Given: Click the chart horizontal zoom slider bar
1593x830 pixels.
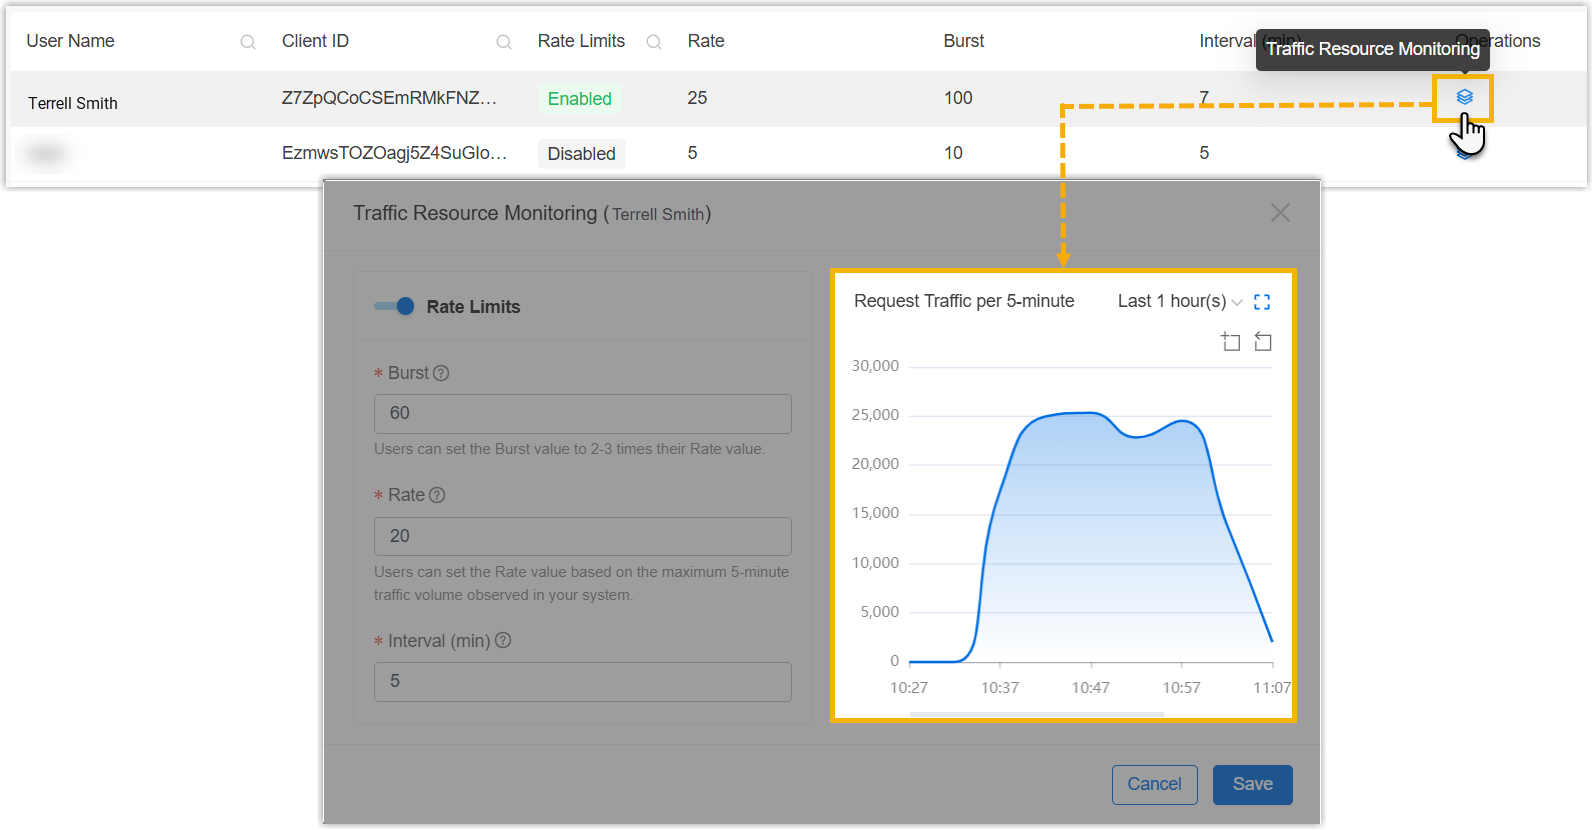Looking at the screenshot, I should click(1037, 714).
